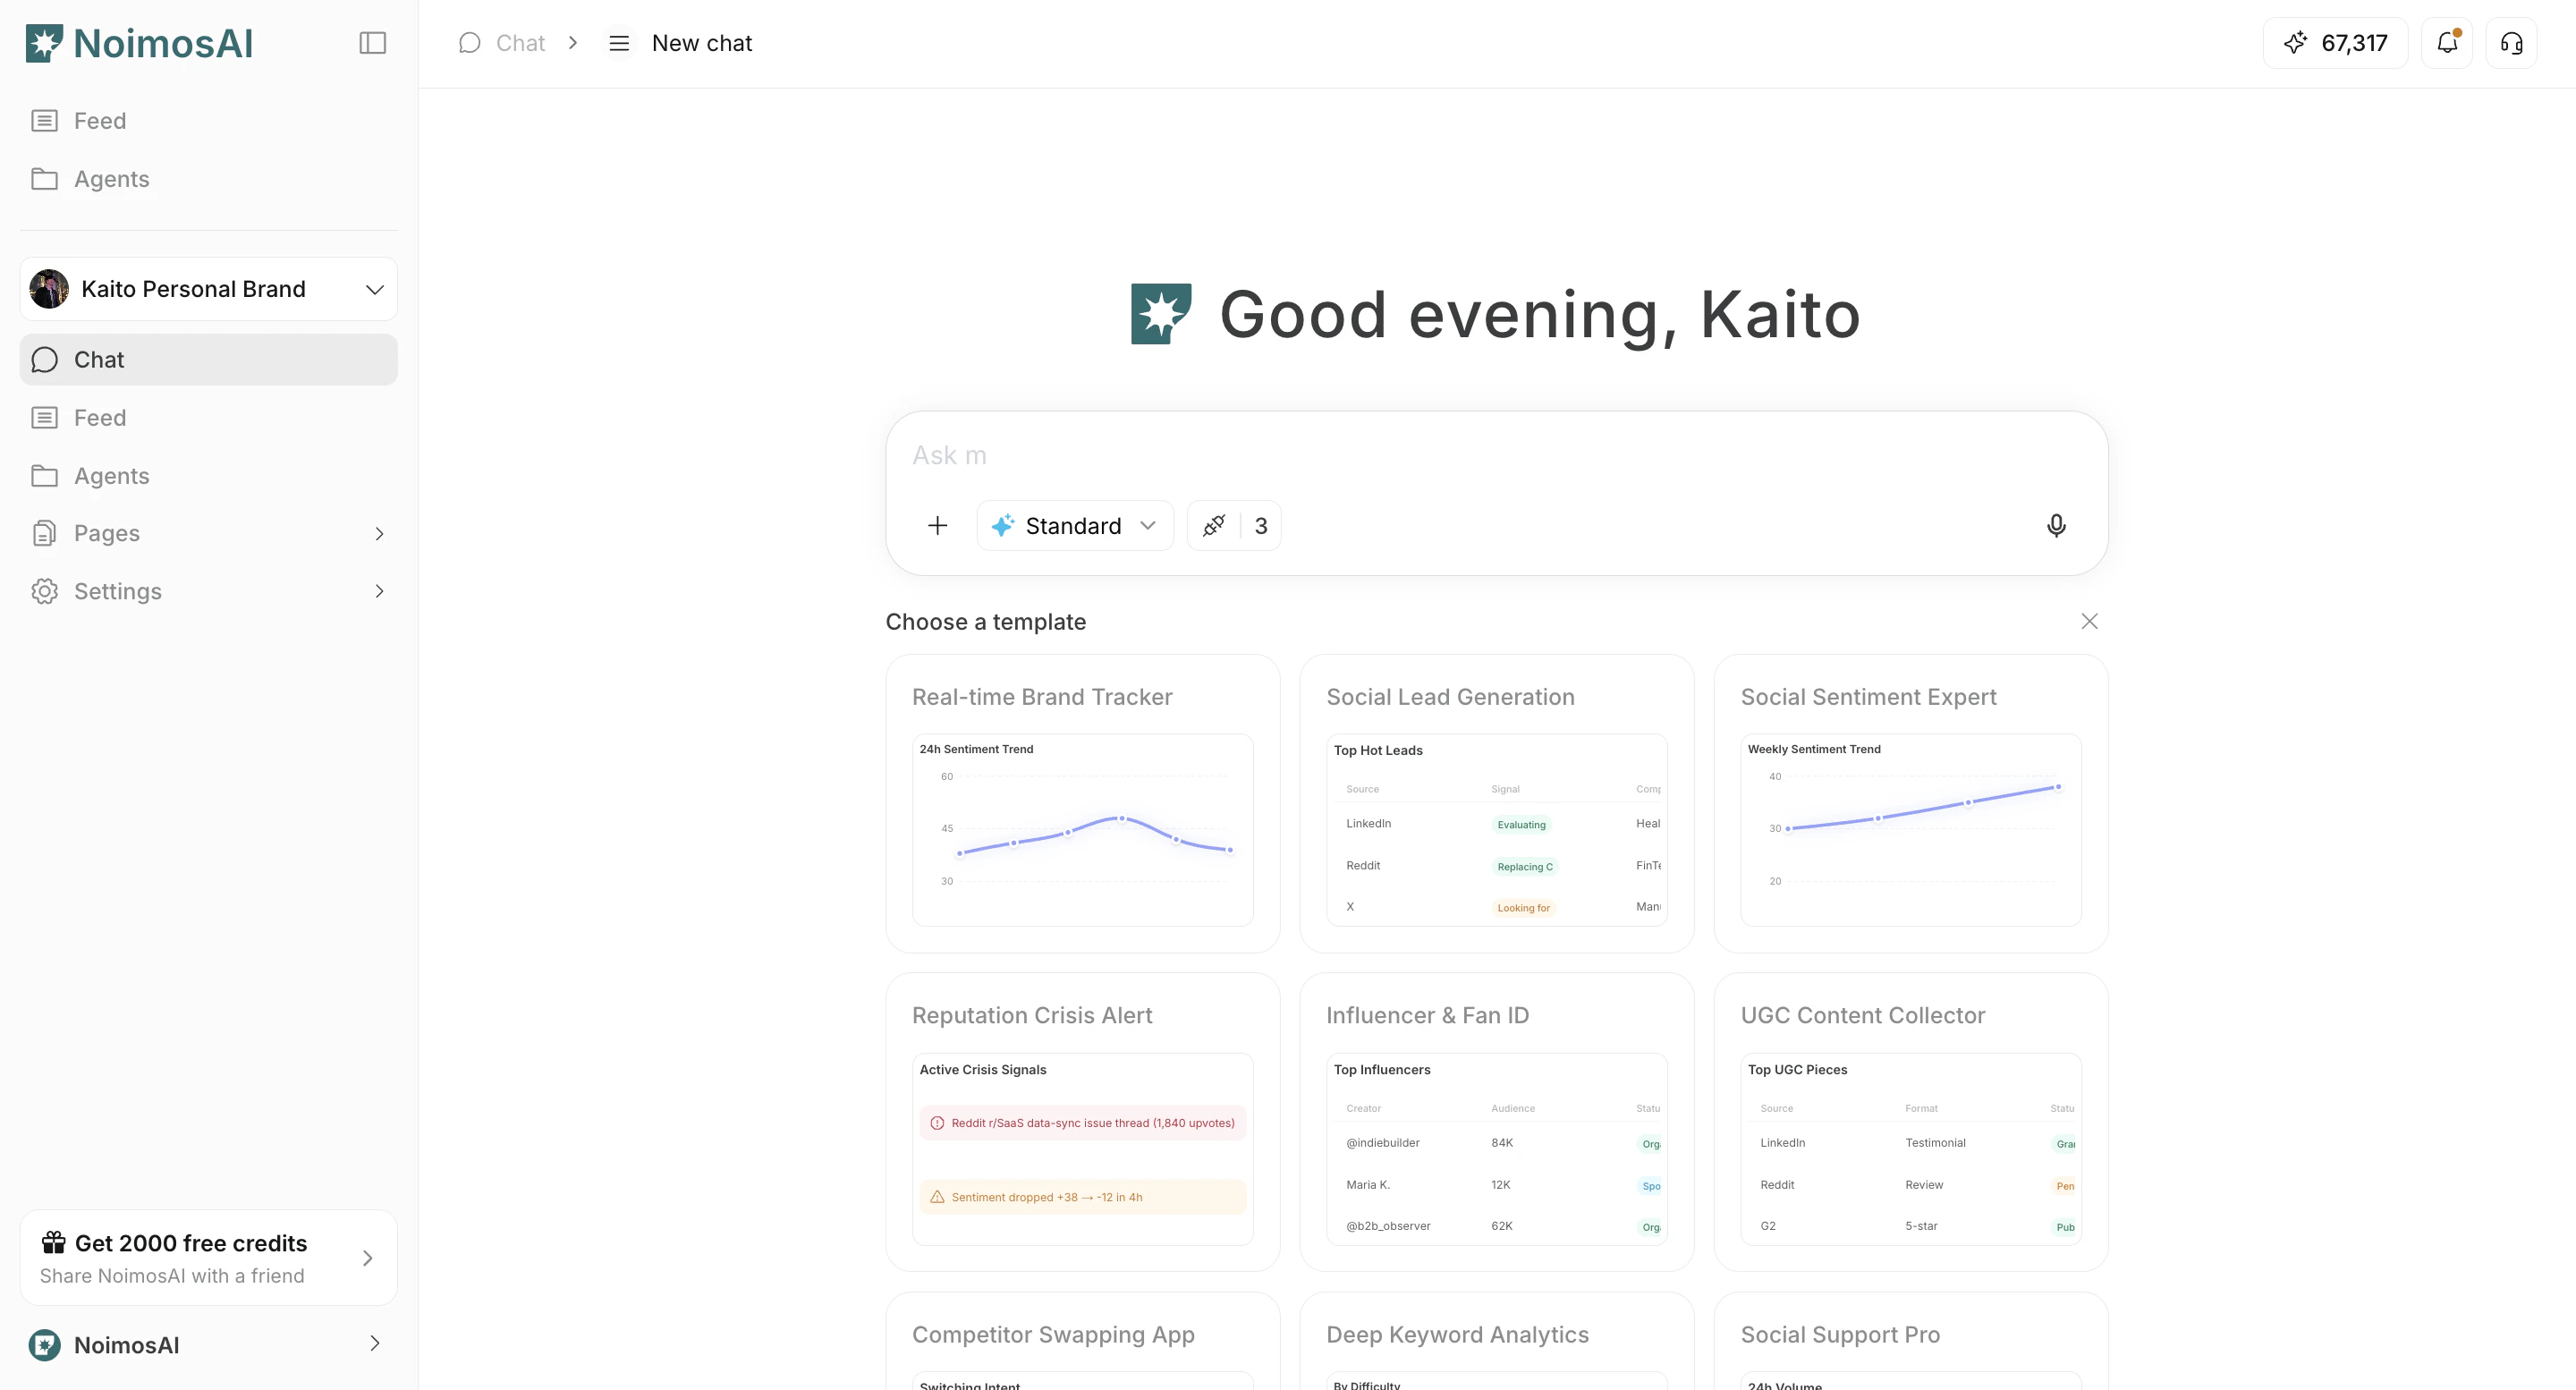
Task: Click the 'Top UGC Pieces' heading
Action: 1797,1070
